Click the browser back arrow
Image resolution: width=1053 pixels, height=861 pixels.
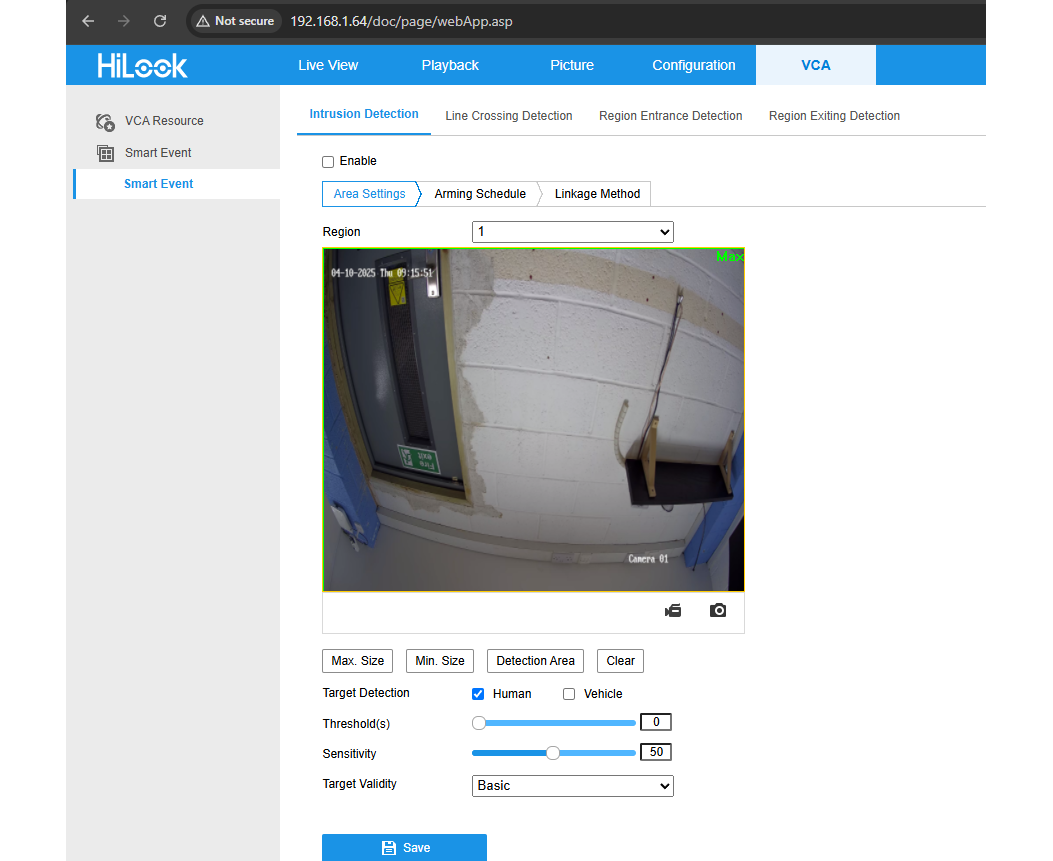tap(88, 21)
